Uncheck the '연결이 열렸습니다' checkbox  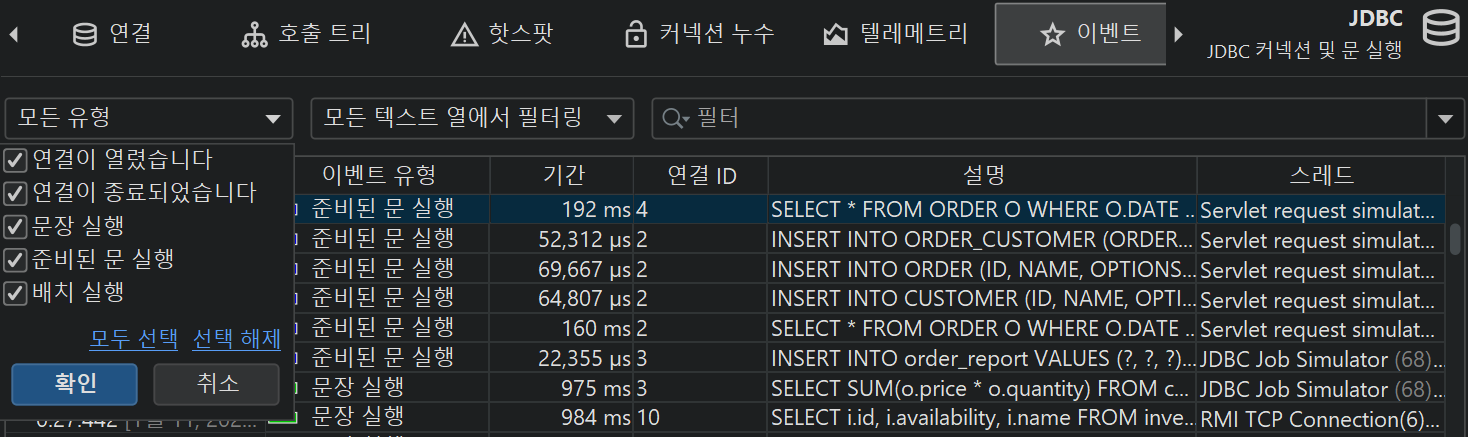point(15,160)
